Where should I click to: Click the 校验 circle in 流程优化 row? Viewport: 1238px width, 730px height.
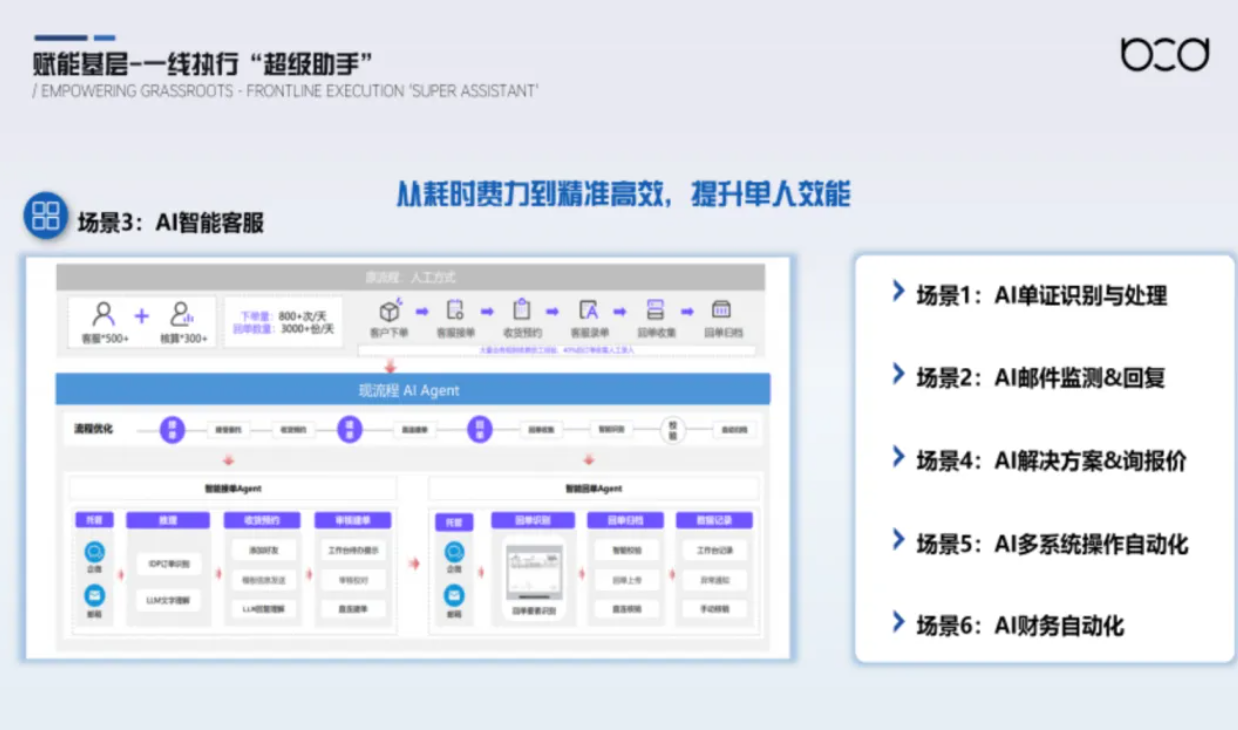tap(673, 430)
